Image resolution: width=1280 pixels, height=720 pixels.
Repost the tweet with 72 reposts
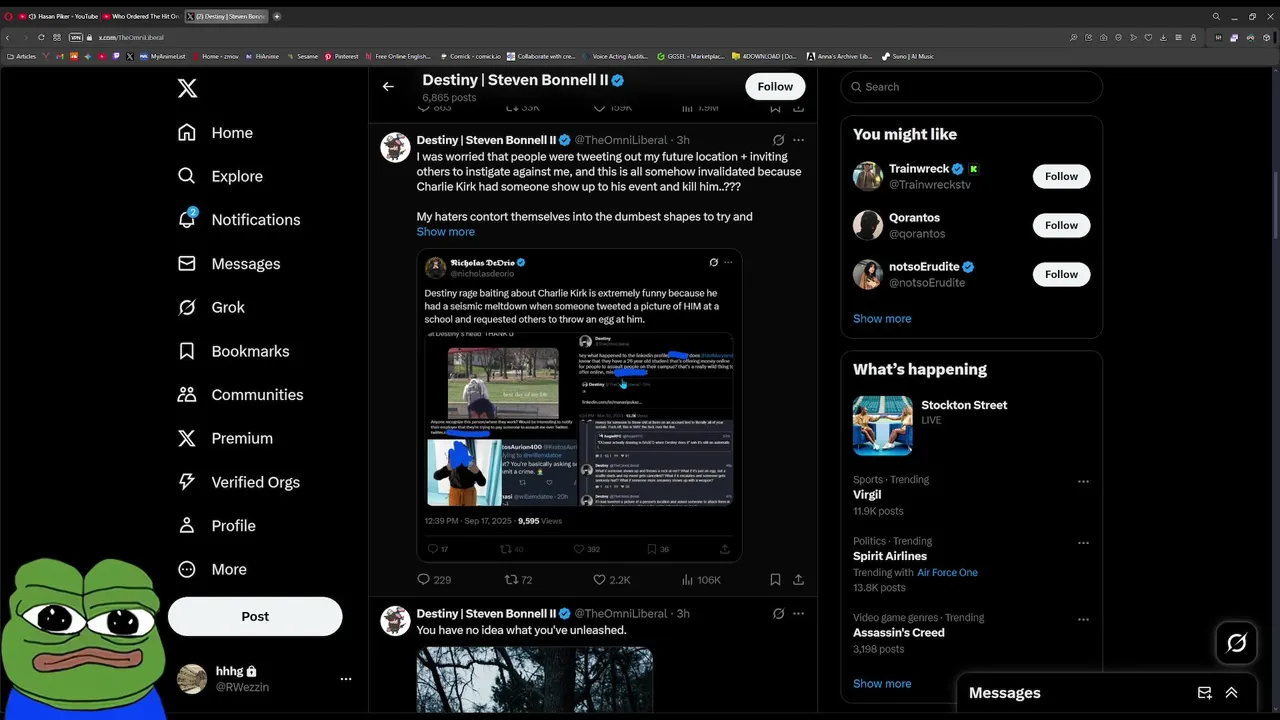click(x=518, y=580)
